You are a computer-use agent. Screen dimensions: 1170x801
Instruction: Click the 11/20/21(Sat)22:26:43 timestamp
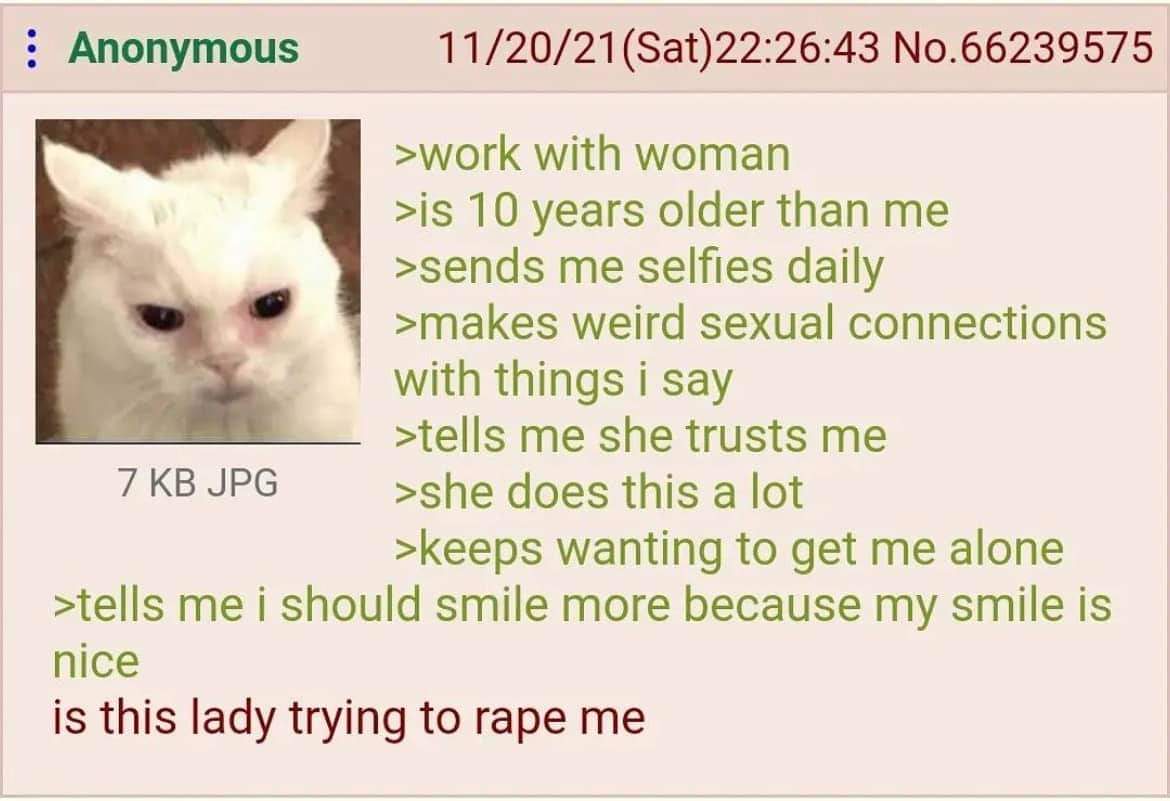click(x=658, y=48)
